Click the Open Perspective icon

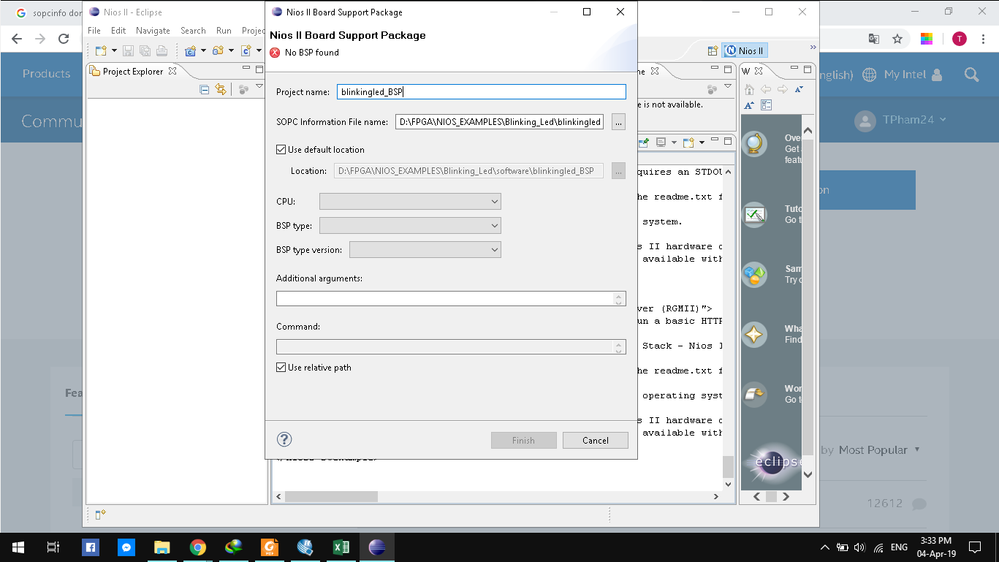pos(712,51)
